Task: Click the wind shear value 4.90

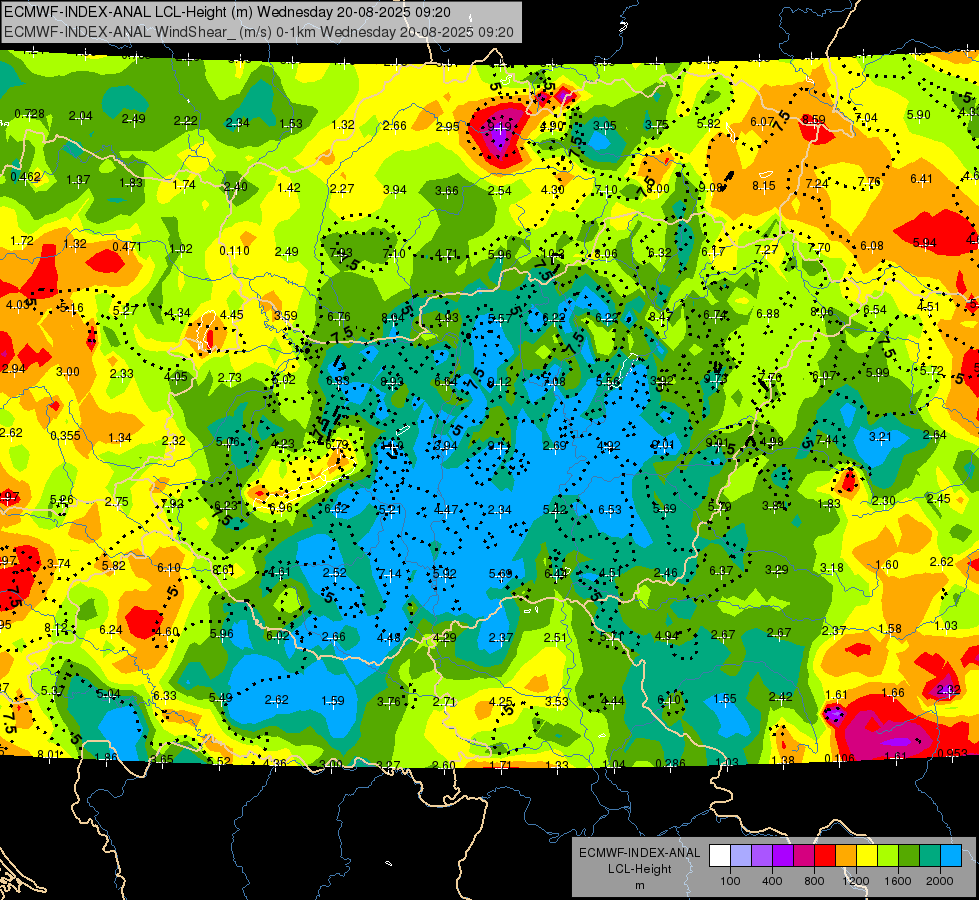Action: [552, 126]
